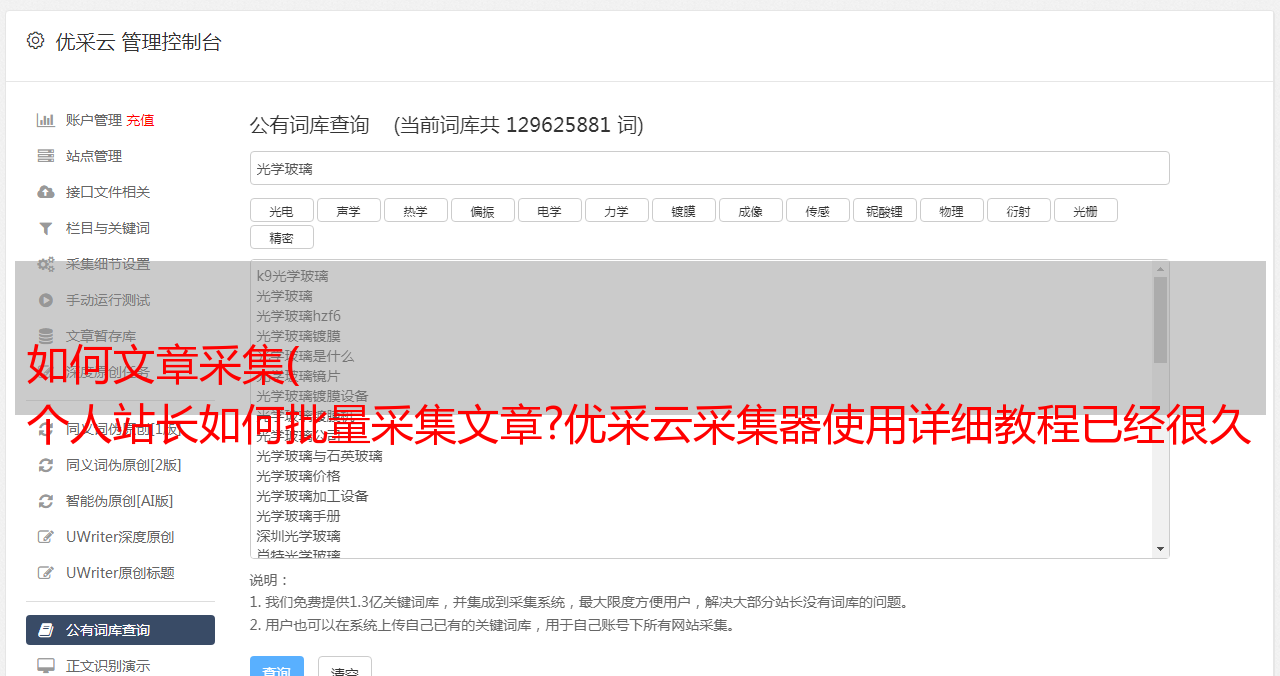The height and width of the screenshot is (676, 1280).
Task: Click the result 光学玻璃与石英玻璃
Action: coord(319,456)
